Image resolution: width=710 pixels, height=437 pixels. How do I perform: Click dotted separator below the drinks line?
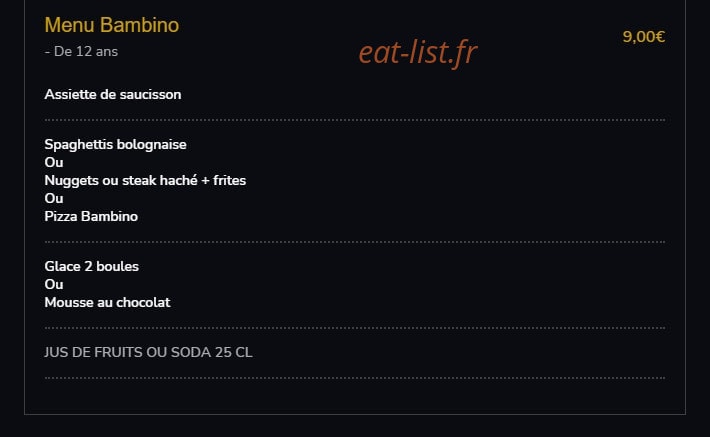355,378
